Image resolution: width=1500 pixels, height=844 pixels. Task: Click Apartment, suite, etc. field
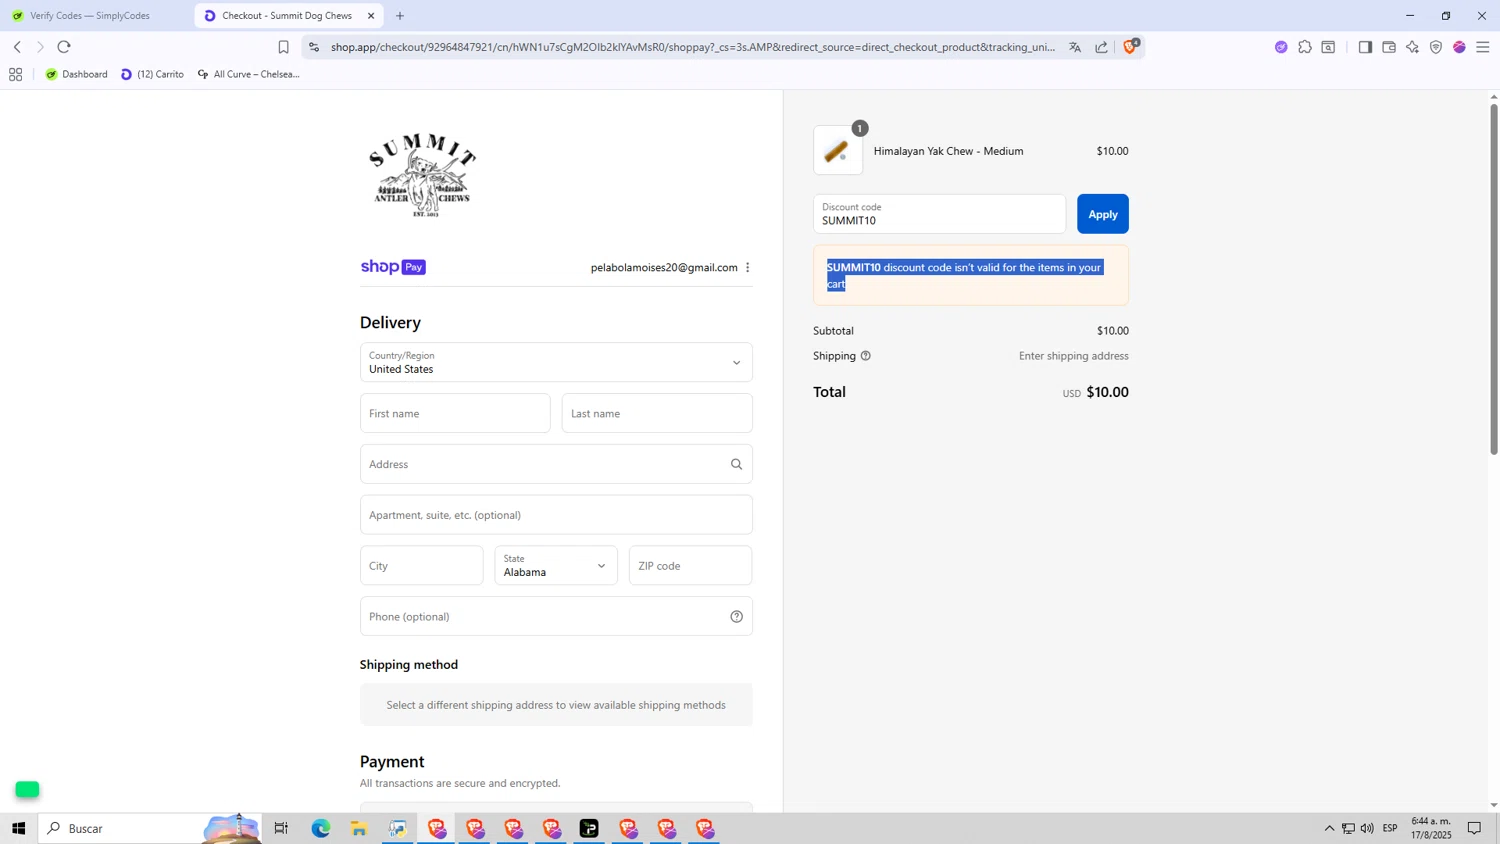pos(556,515)
